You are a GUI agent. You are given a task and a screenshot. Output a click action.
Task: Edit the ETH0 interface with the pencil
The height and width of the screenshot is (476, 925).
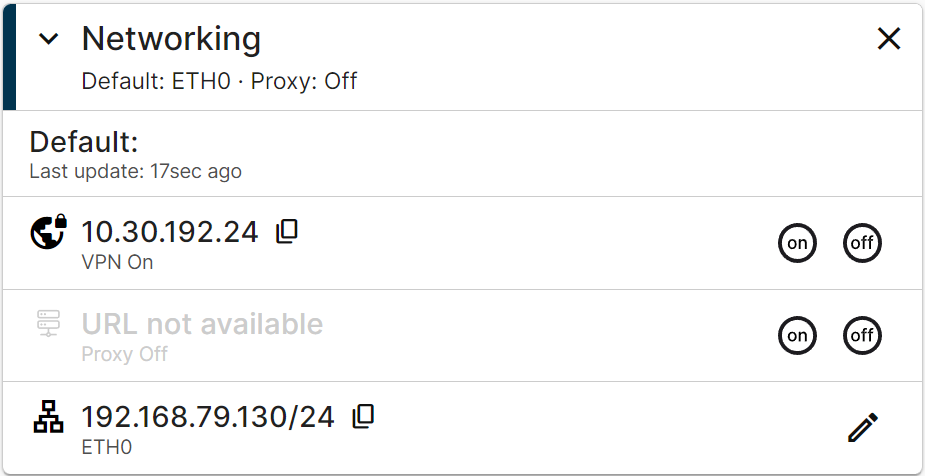click(x=862, y=427)
